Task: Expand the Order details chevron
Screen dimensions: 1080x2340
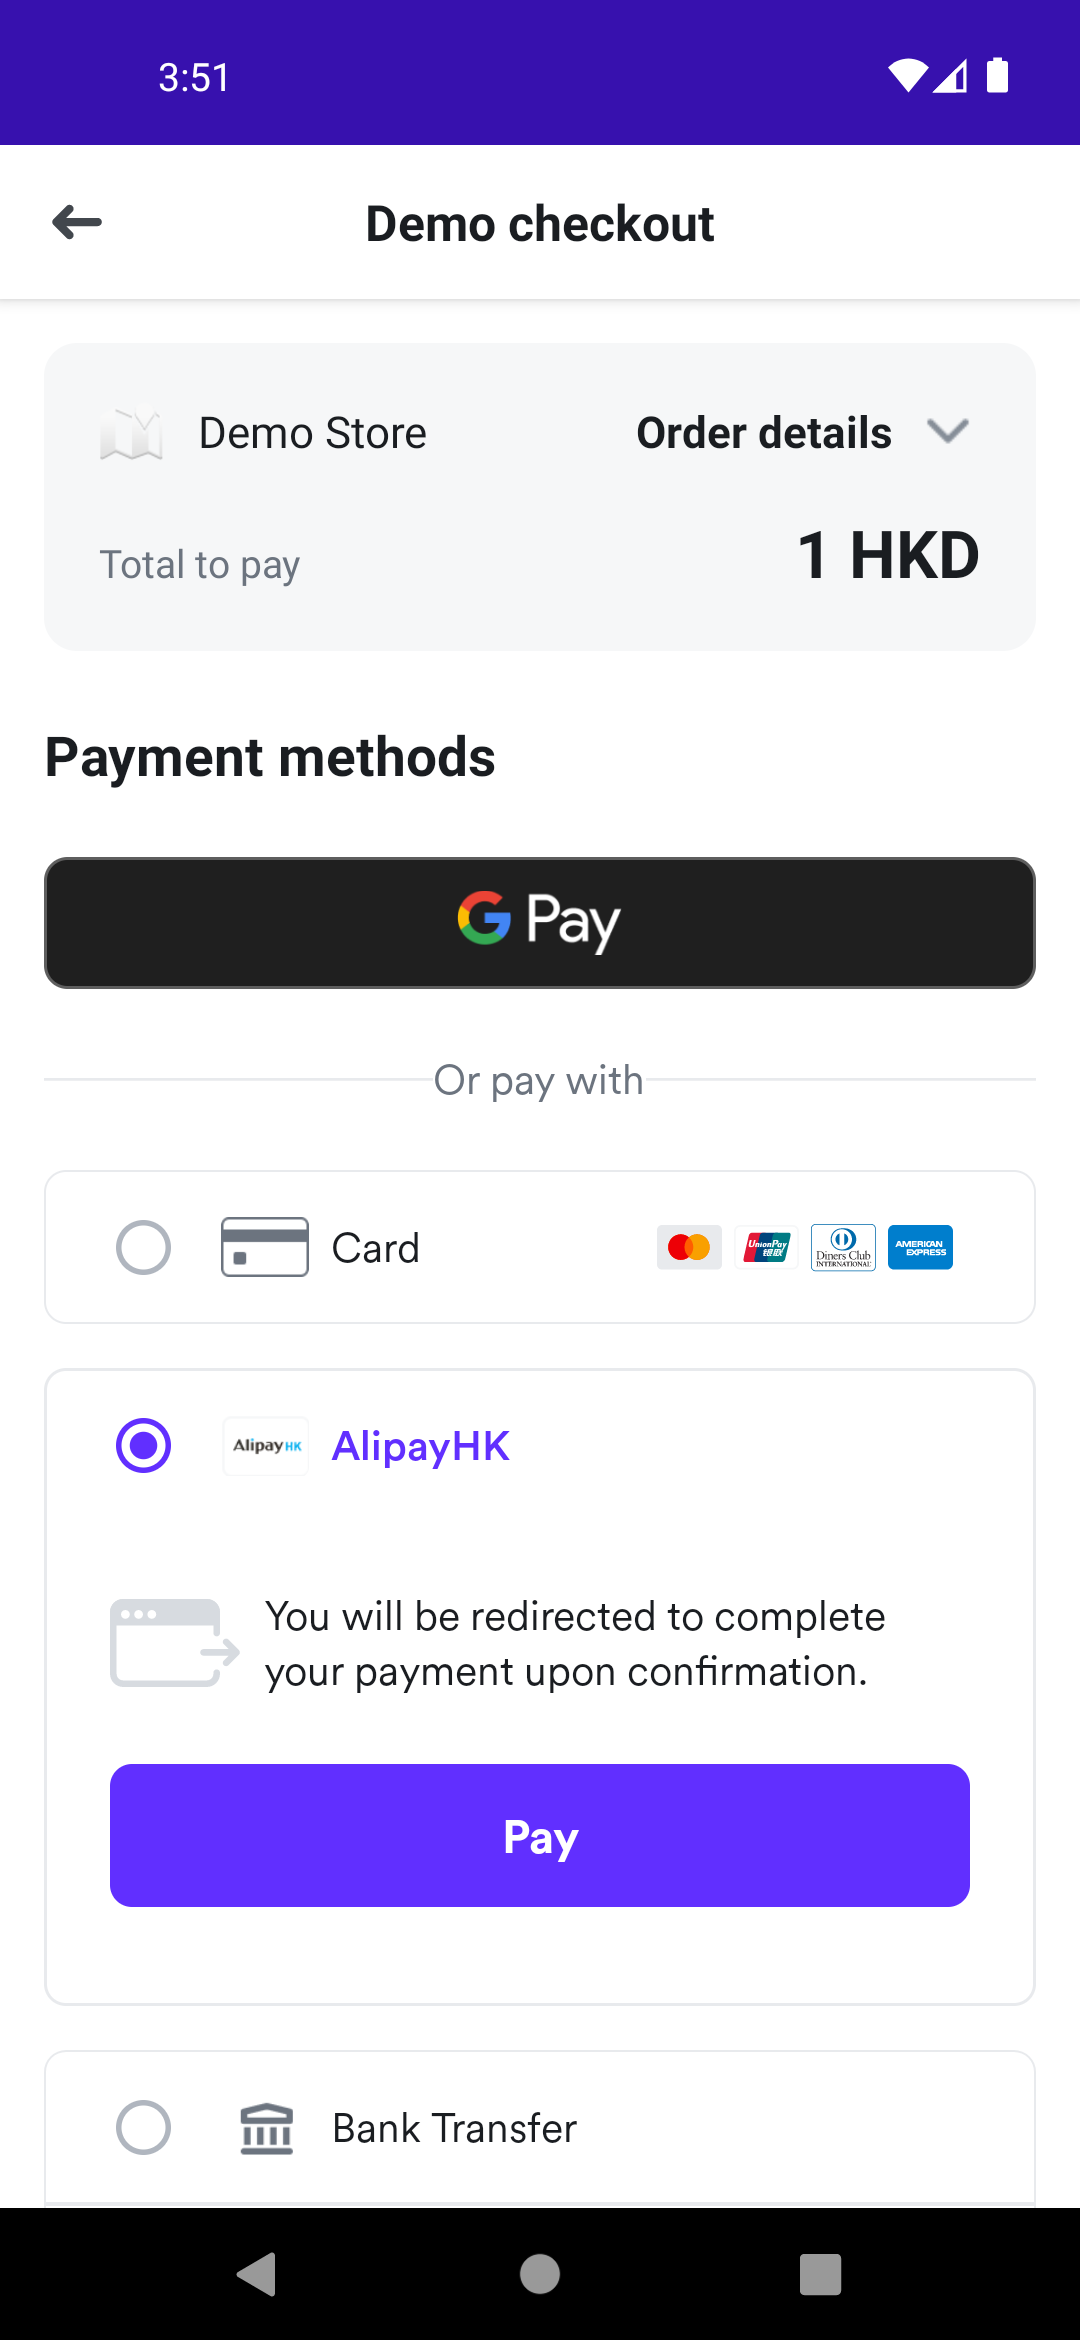Action: pos(947,432)
